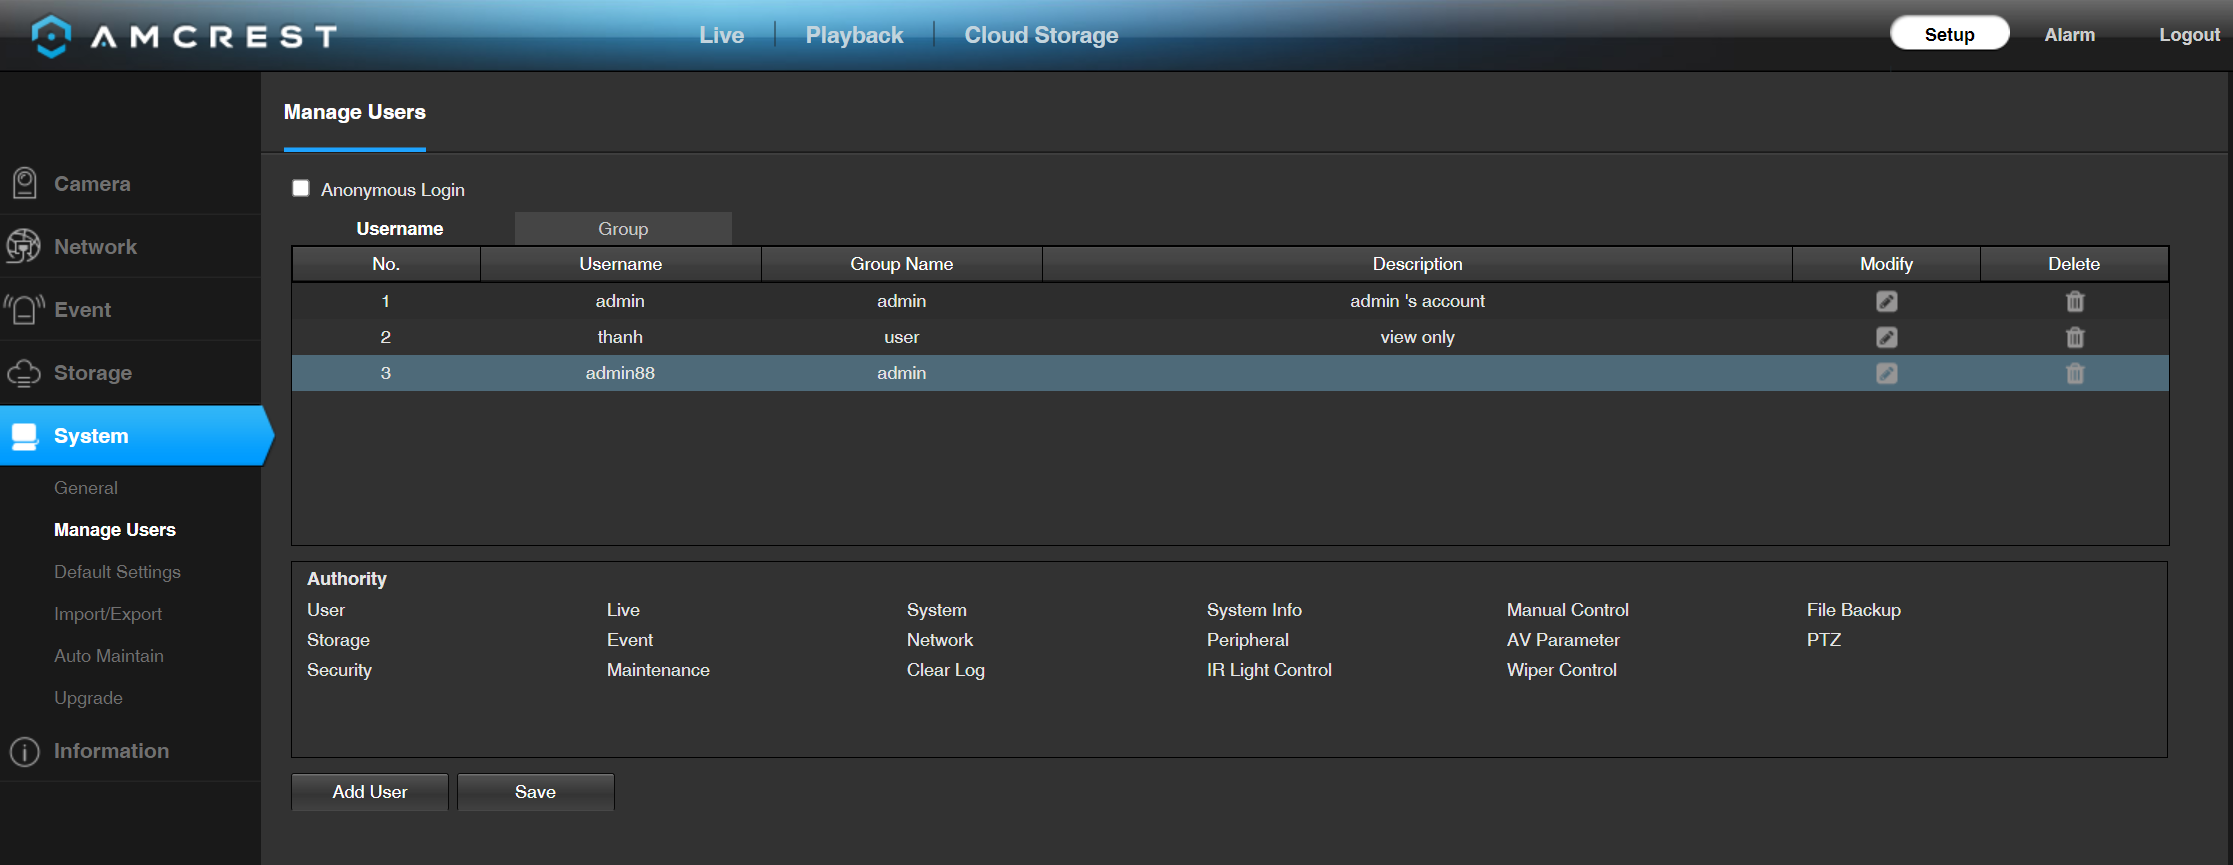Click the modify pencil icon for thanh
The height and width of the screenshot is (865, 2233).
(1886, 337)
